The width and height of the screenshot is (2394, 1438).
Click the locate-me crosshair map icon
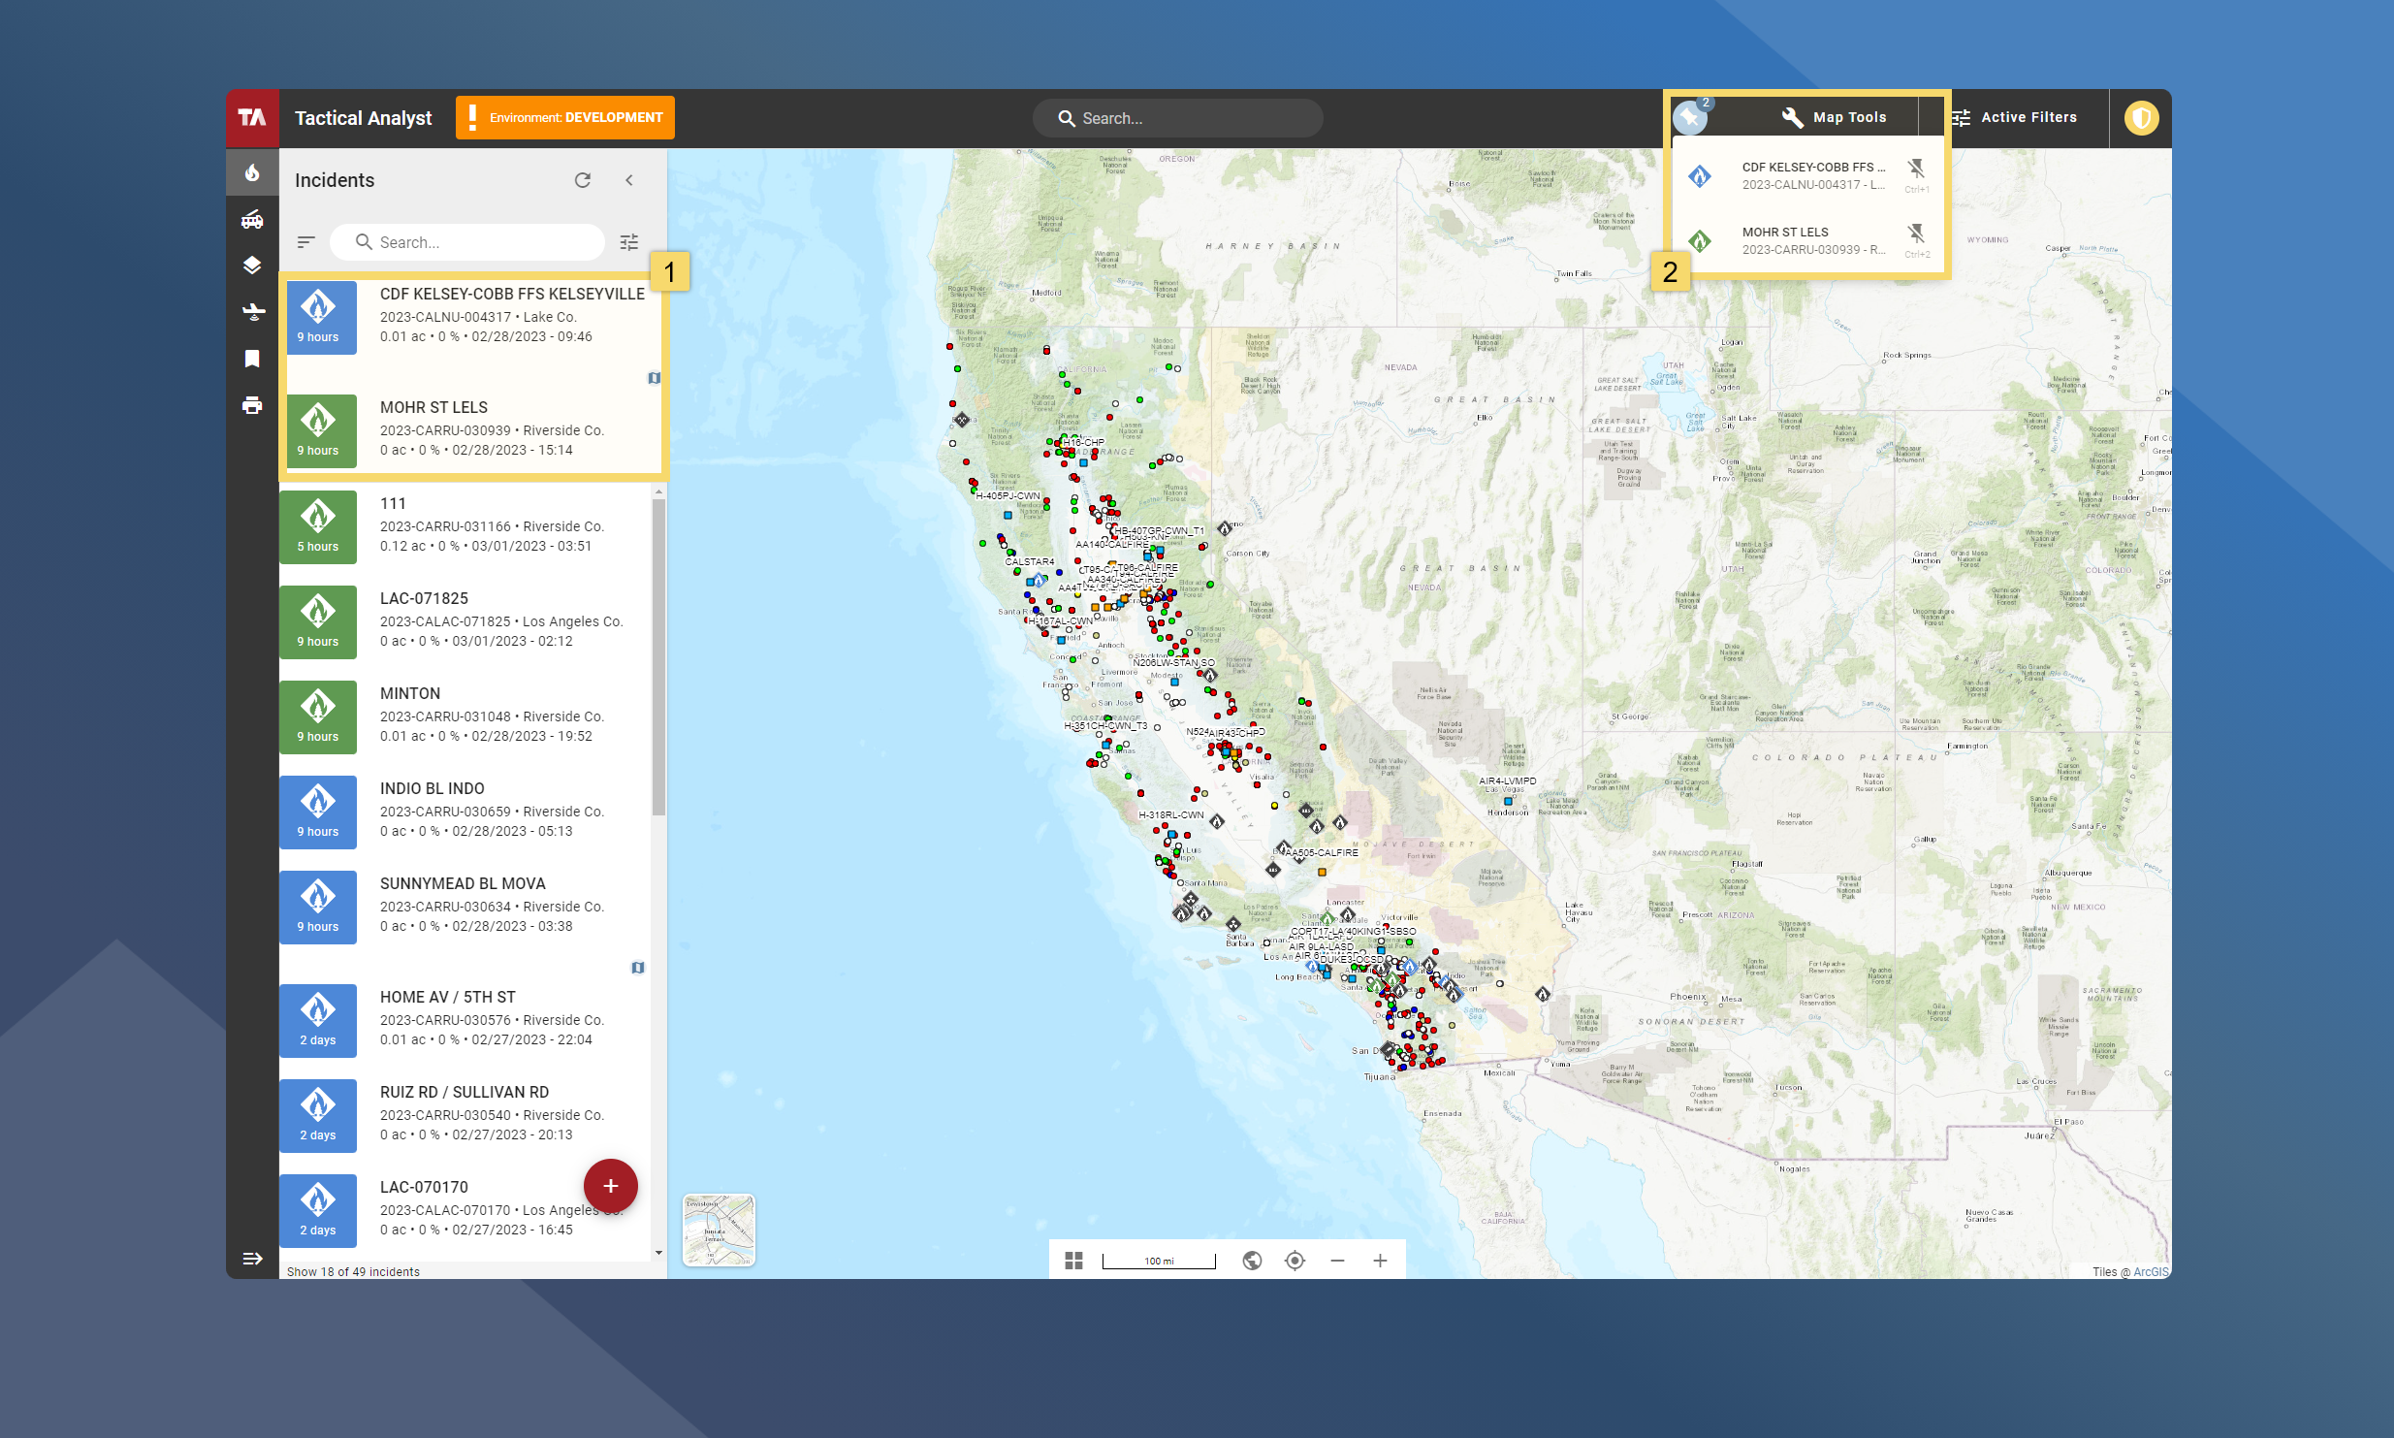tap(1294, 1260)
